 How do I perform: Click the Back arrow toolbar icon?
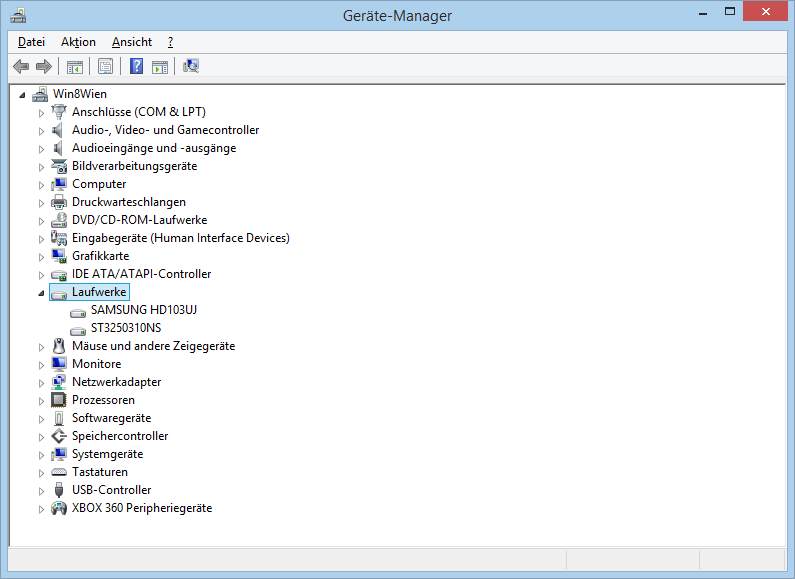pyautogui.click(x=21, y=66)
